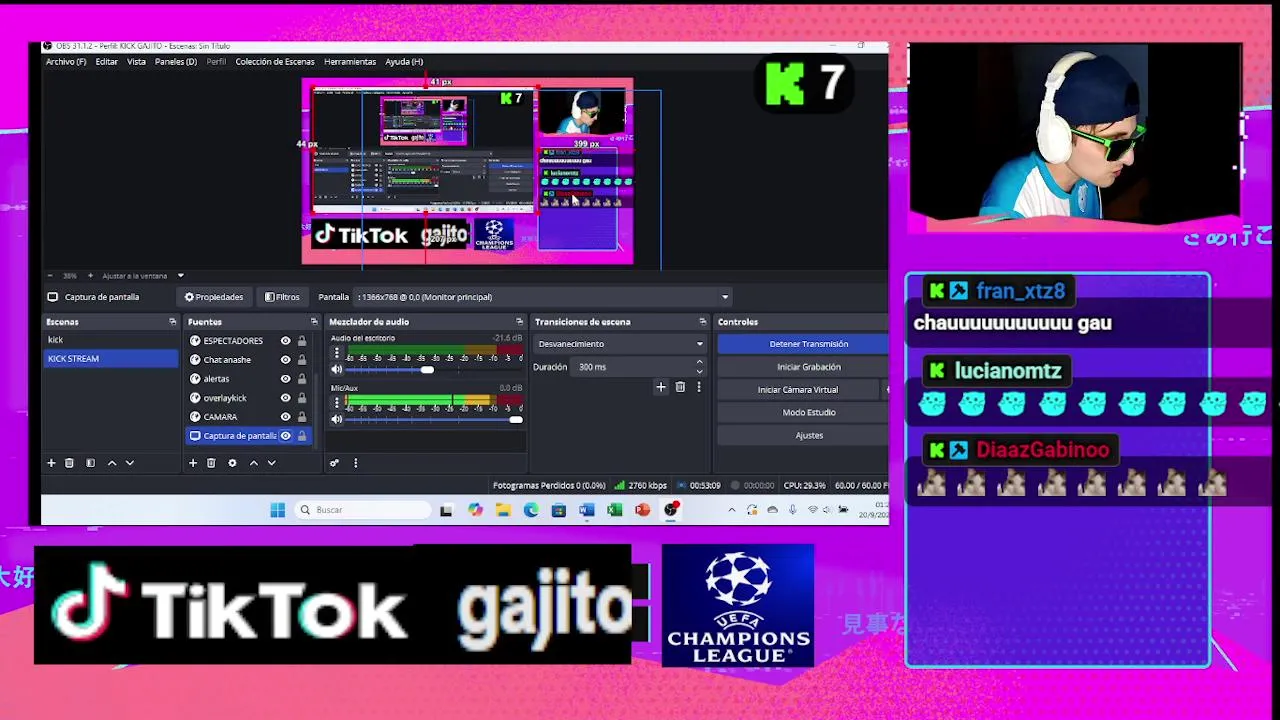Open Microsoft Edge from taskbar
Image resolution: width=1280 pixels, height=720 pixels.
531,510
